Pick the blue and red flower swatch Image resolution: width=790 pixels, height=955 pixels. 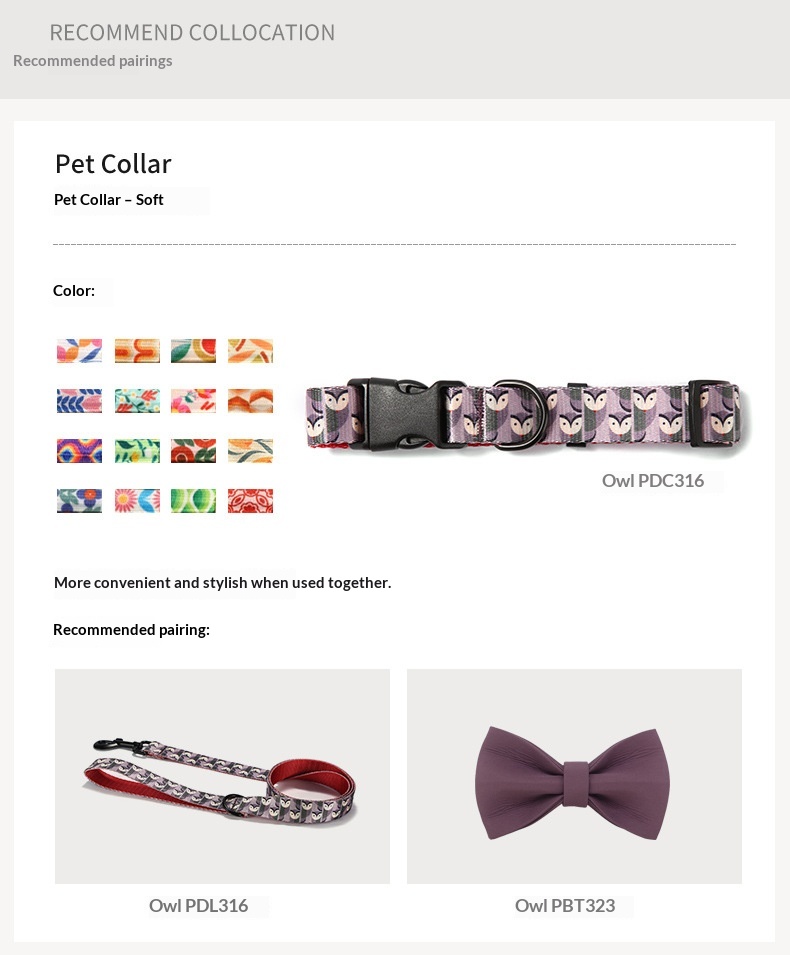point(79,501)
